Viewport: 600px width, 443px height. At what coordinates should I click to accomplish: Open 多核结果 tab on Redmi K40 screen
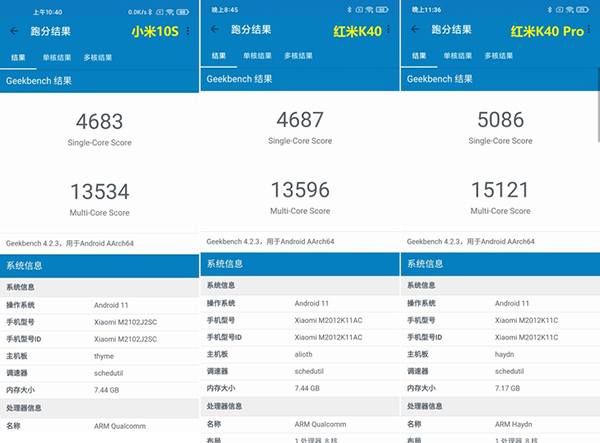[300, 56]
